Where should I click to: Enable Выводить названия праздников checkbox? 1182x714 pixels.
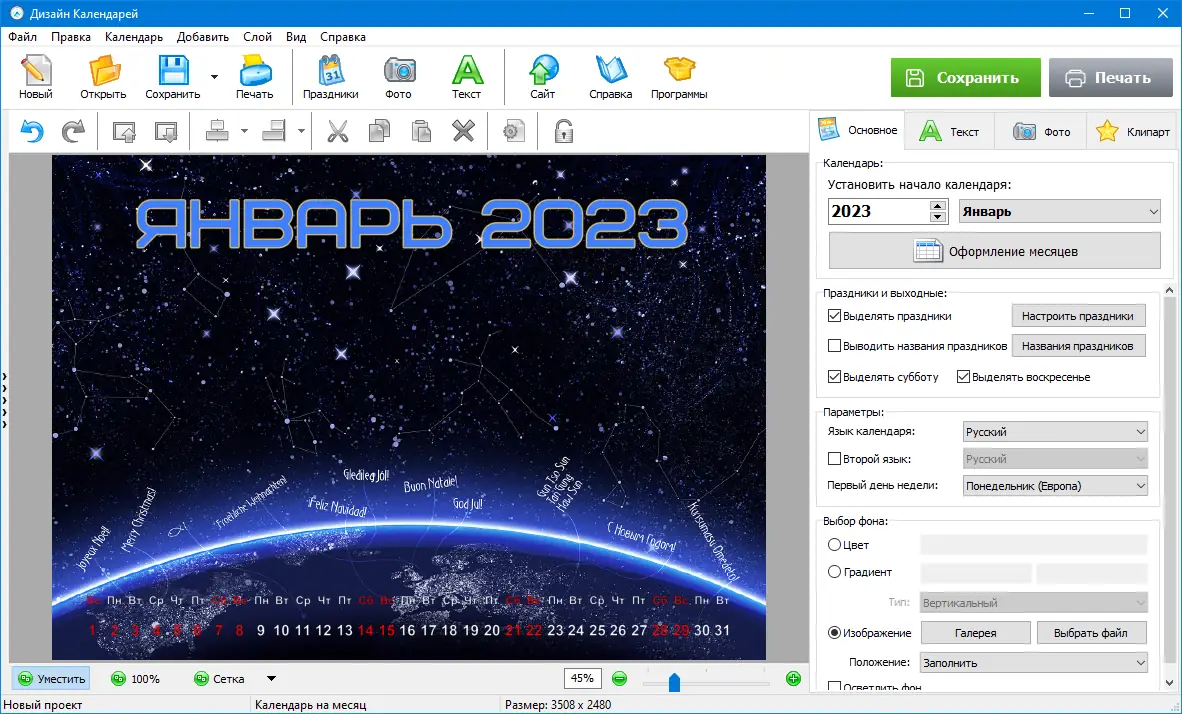834,346
